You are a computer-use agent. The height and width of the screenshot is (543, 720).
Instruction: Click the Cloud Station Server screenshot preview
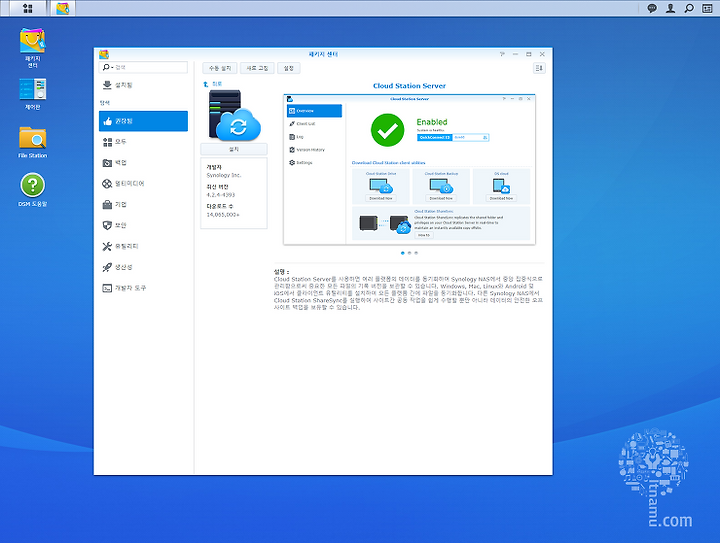coord(410,169)
